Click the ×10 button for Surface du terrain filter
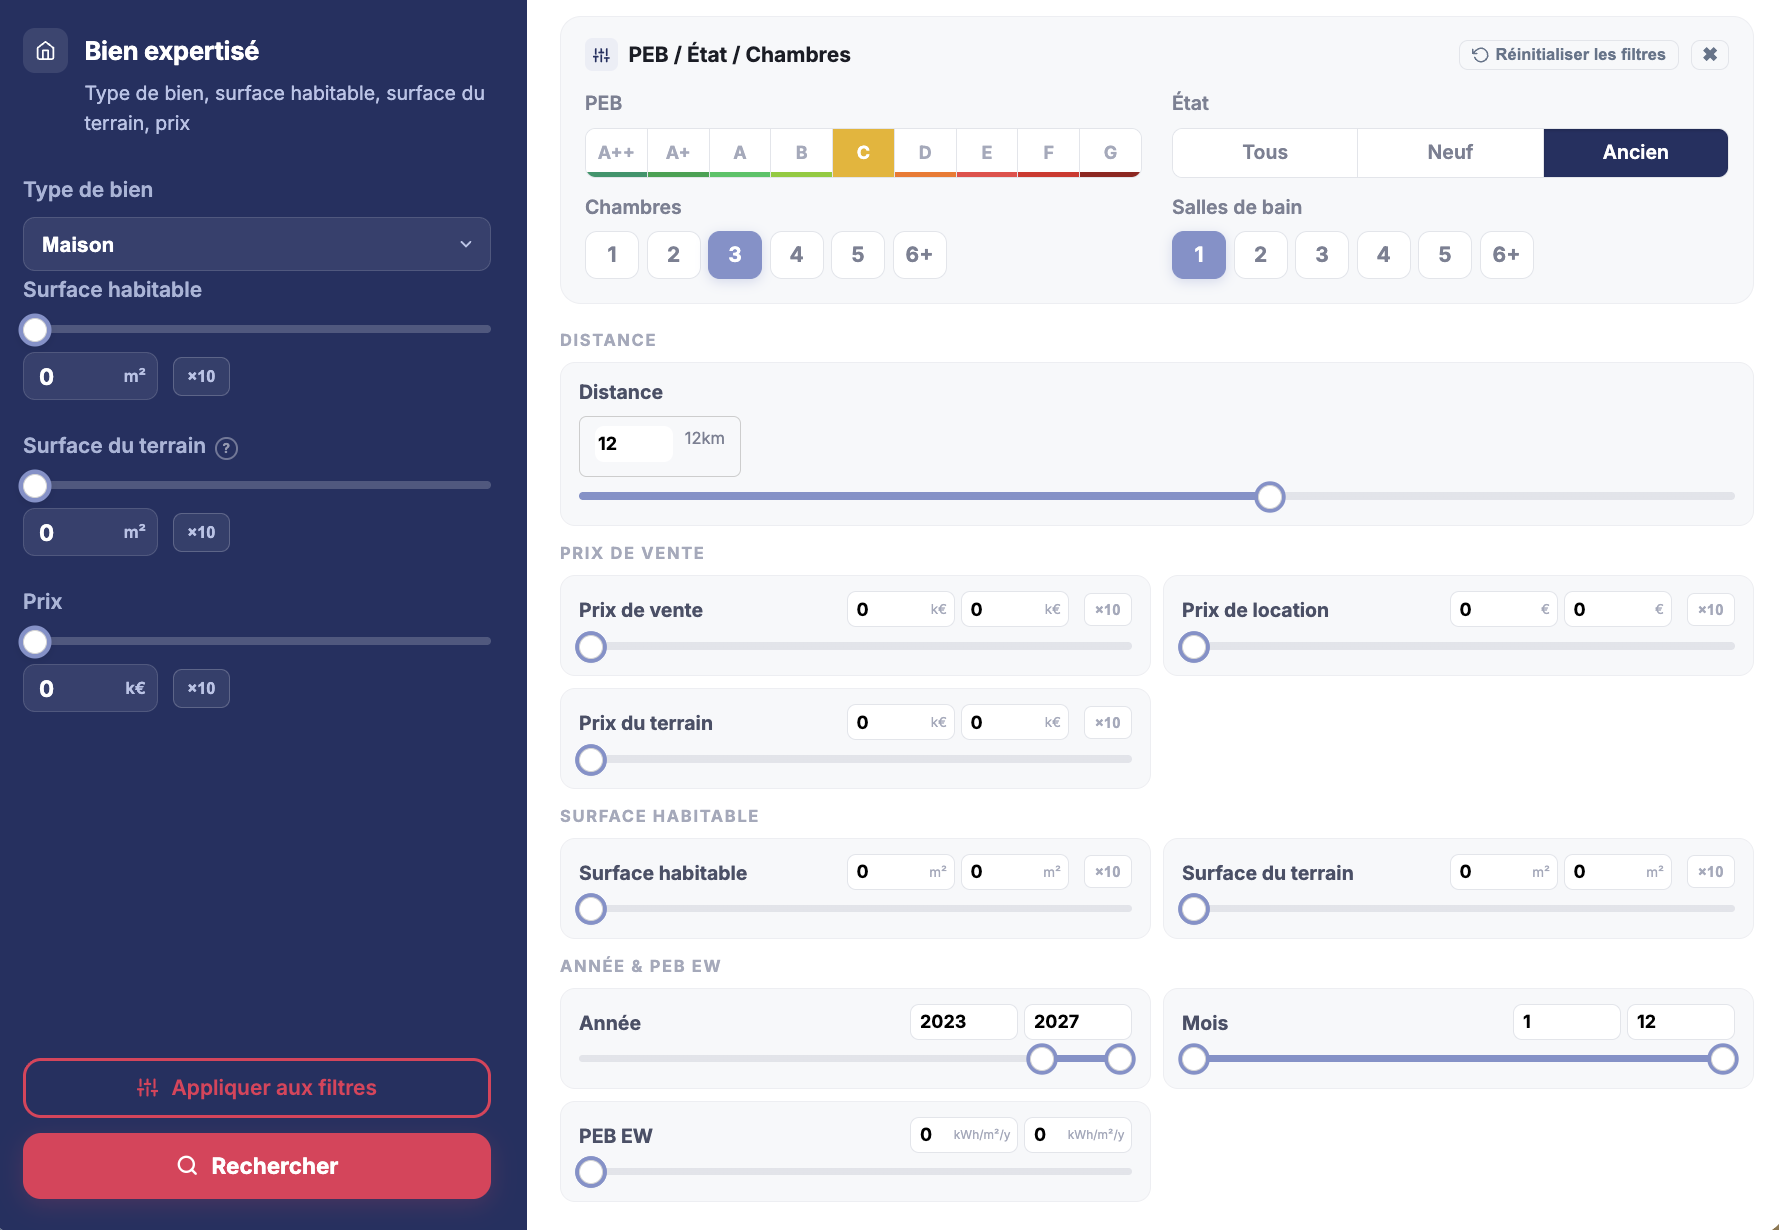This screenshot has width=1779, height=1230. (x=1710, y=871)
